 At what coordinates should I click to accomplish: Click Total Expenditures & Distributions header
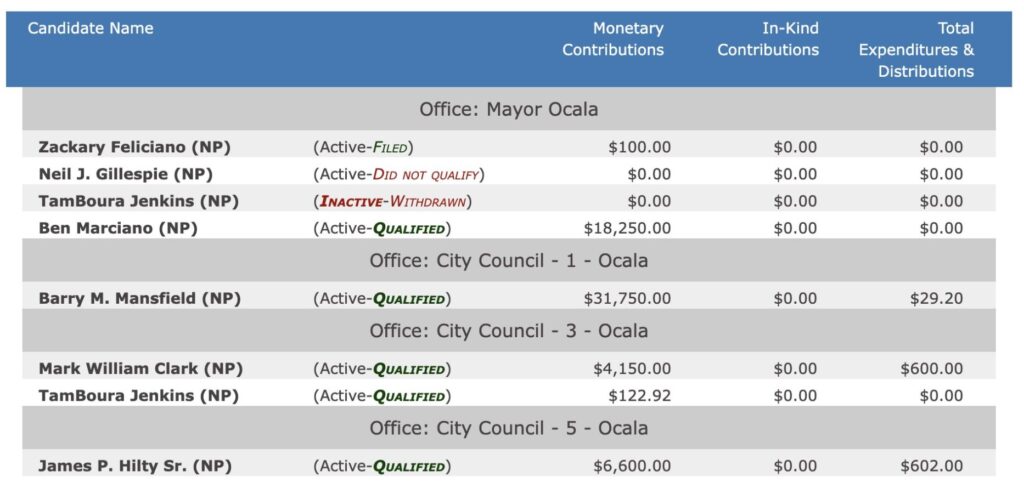pyautogui.click(x=916, y=50)
